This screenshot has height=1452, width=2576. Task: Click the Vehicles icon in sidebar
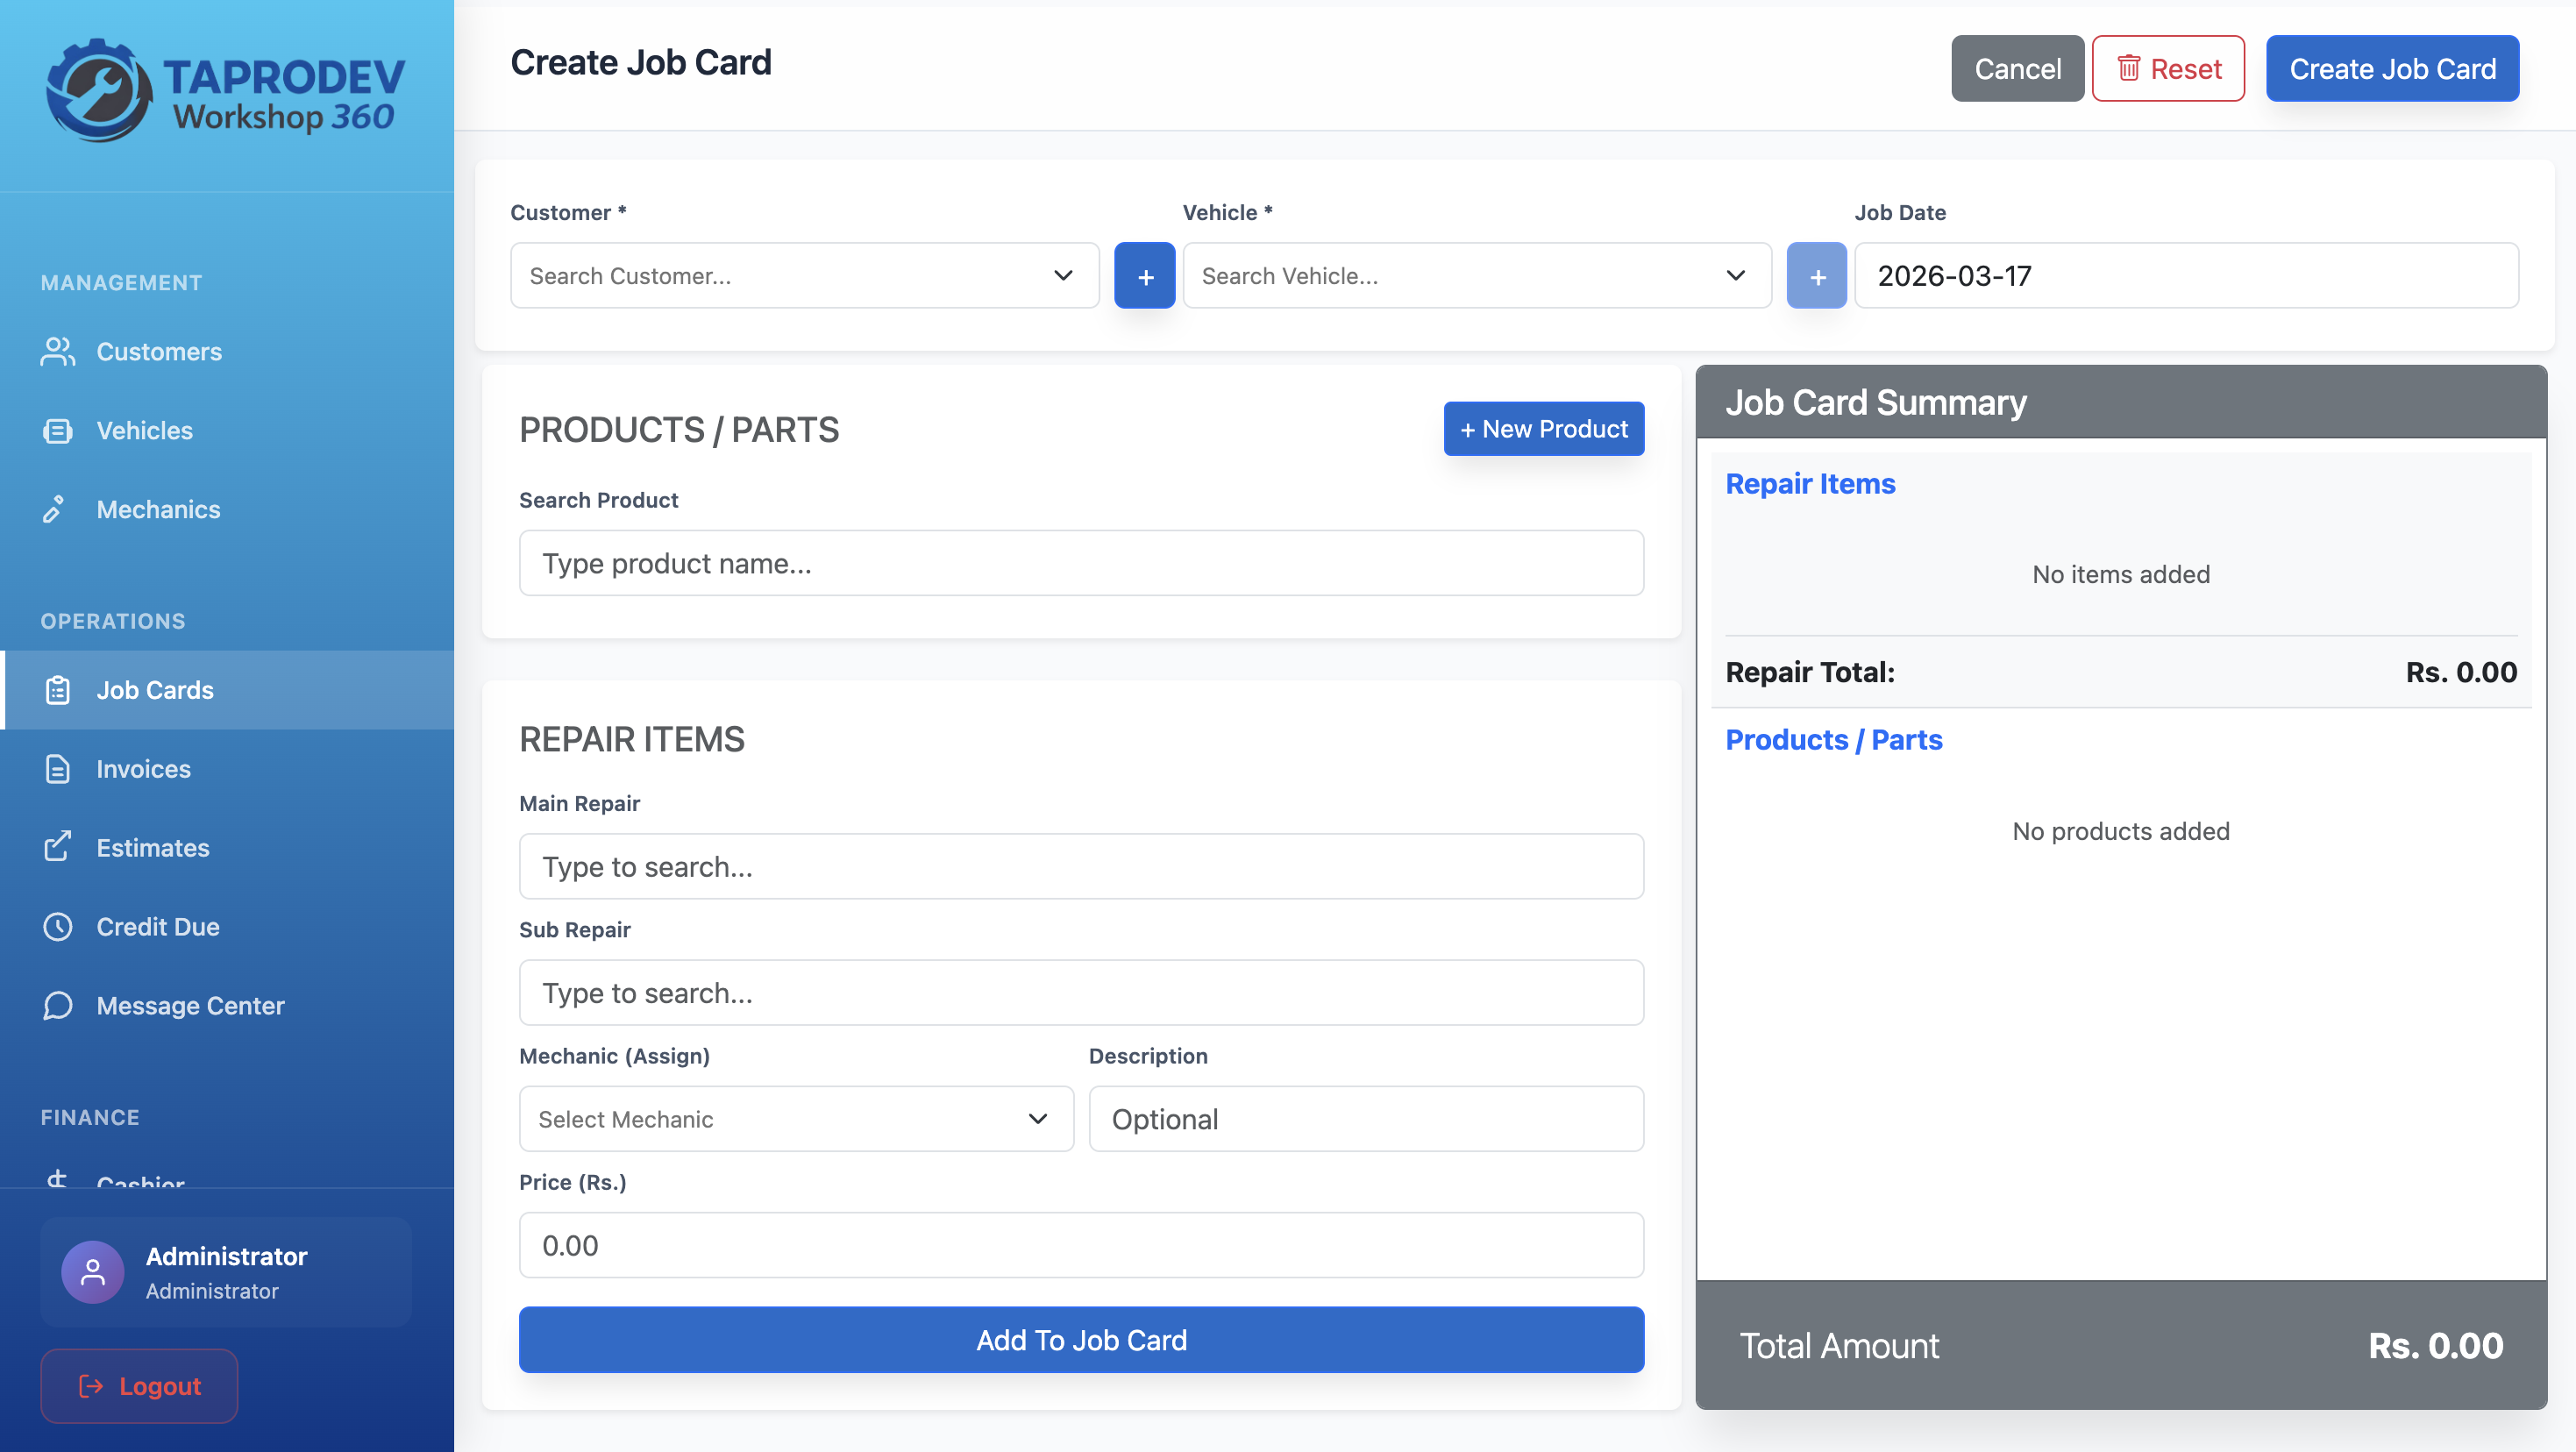tap(57, 430)
